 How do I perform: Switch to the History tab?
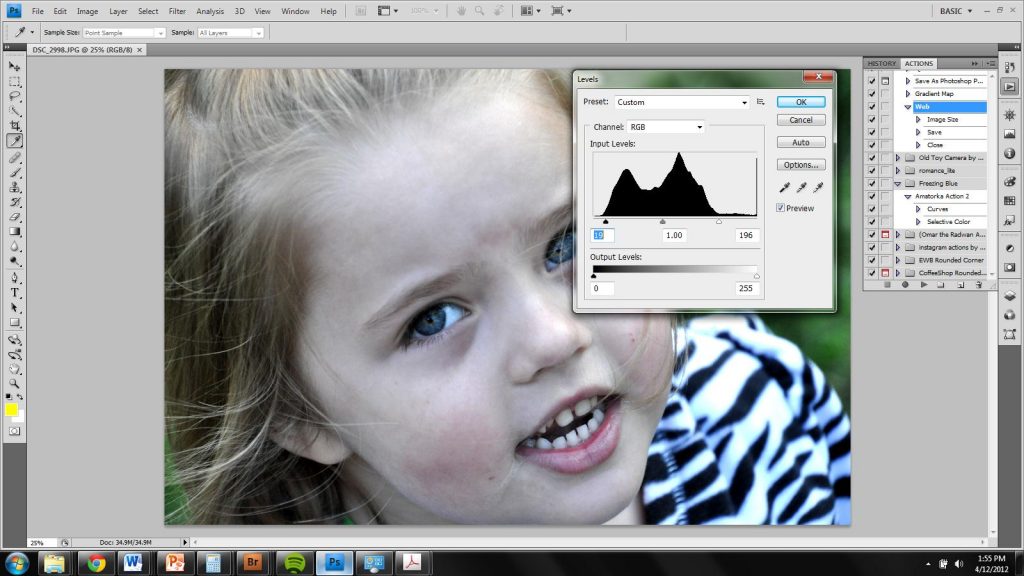point(881,64)
